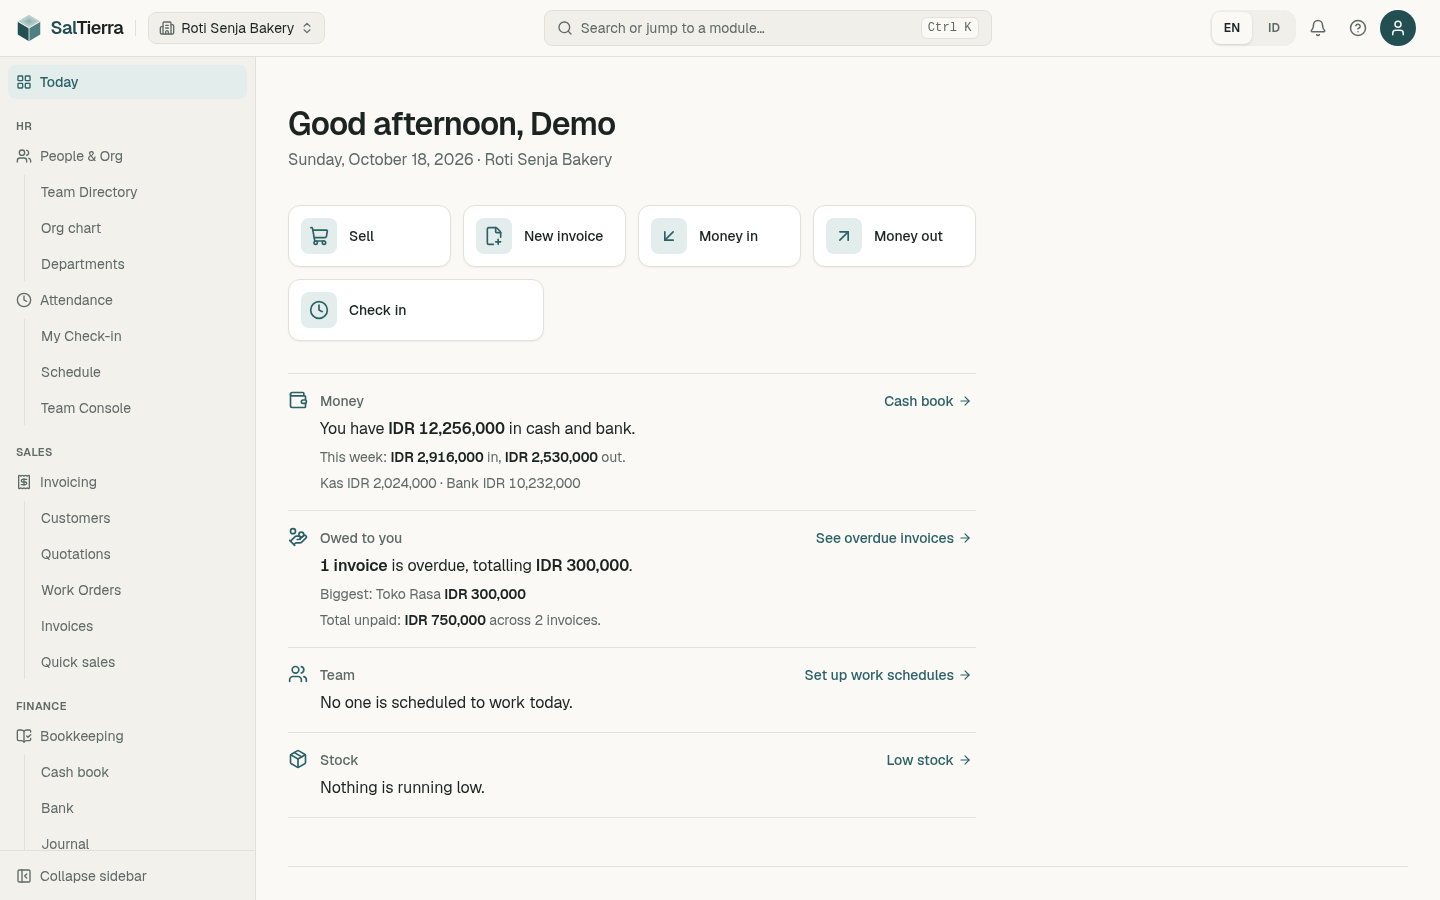Switch language to ID
Screen dimensions: 1440x900
1274,28
